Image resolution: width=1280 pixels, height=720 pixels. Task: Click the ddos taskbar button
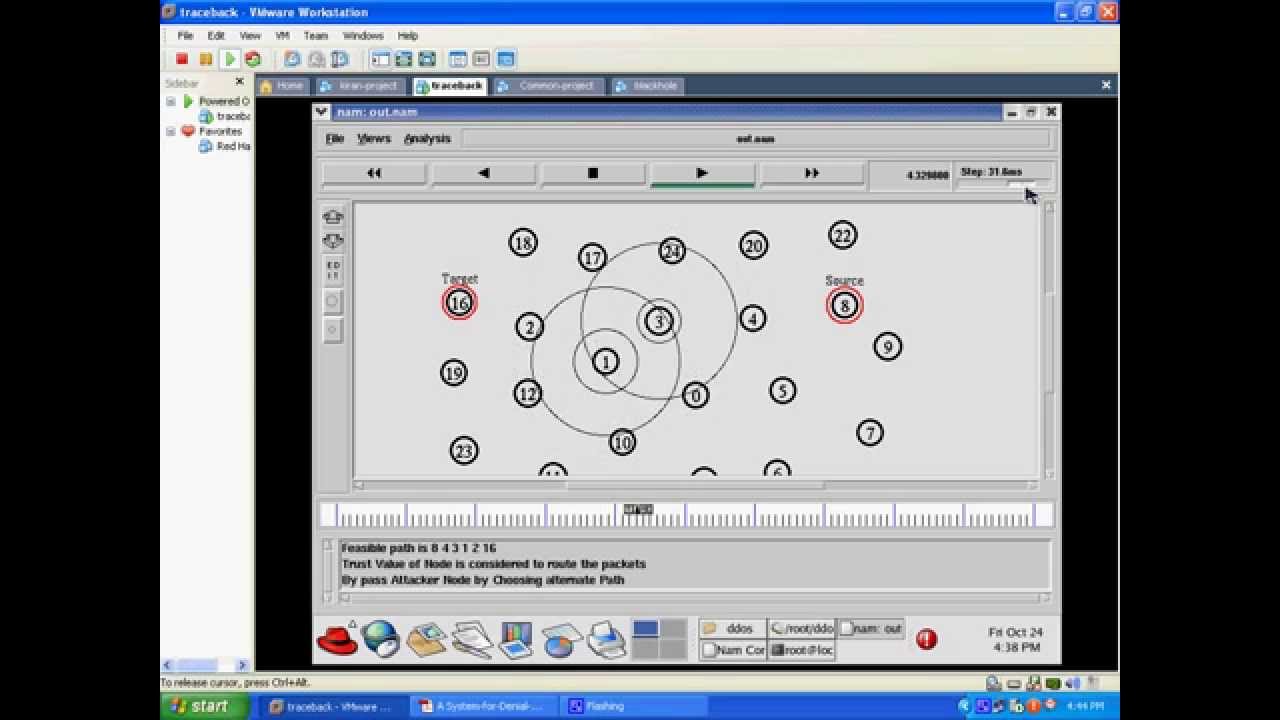[733, 629]
